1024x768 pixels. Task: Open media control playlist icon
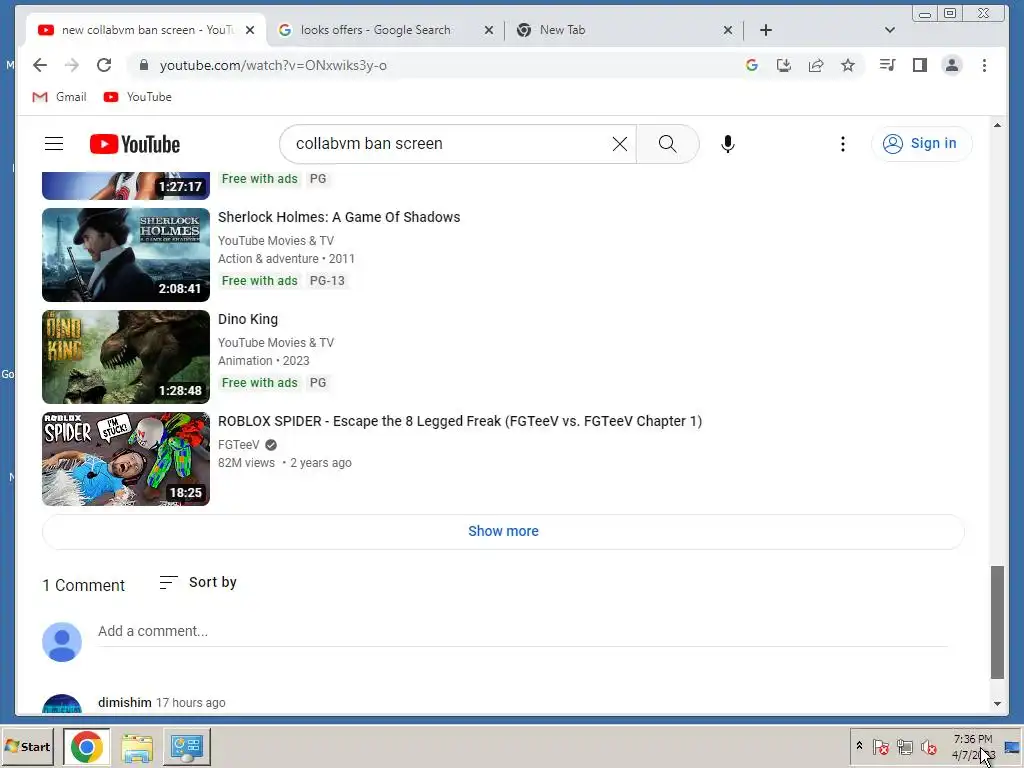coord(888,65)
